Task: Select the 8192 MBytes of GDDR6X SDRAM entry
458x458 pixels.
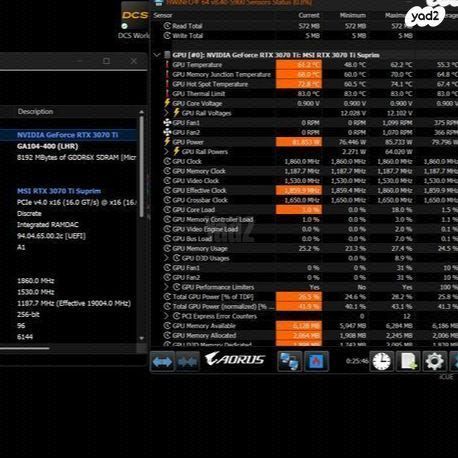Action: pos(76,157)
